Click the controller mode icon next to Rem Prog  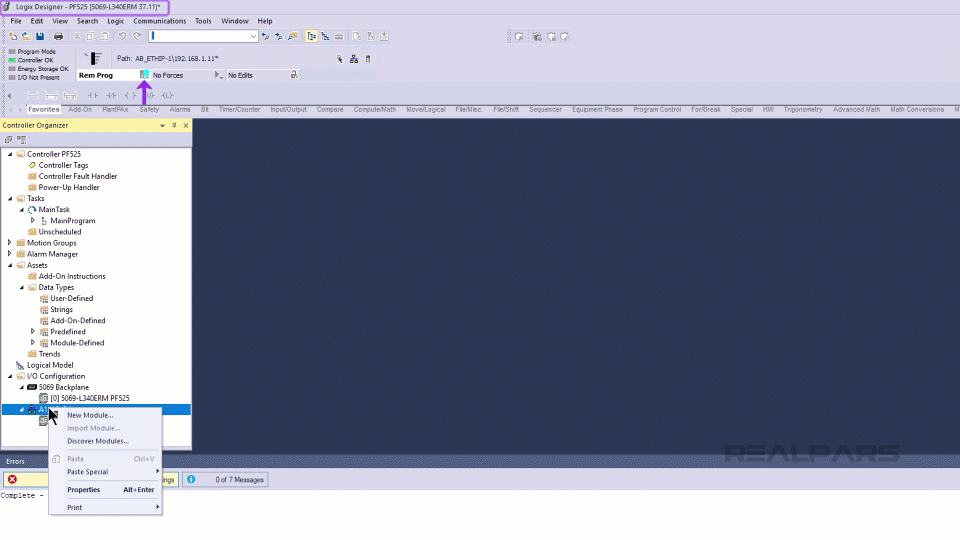[144, 75]
